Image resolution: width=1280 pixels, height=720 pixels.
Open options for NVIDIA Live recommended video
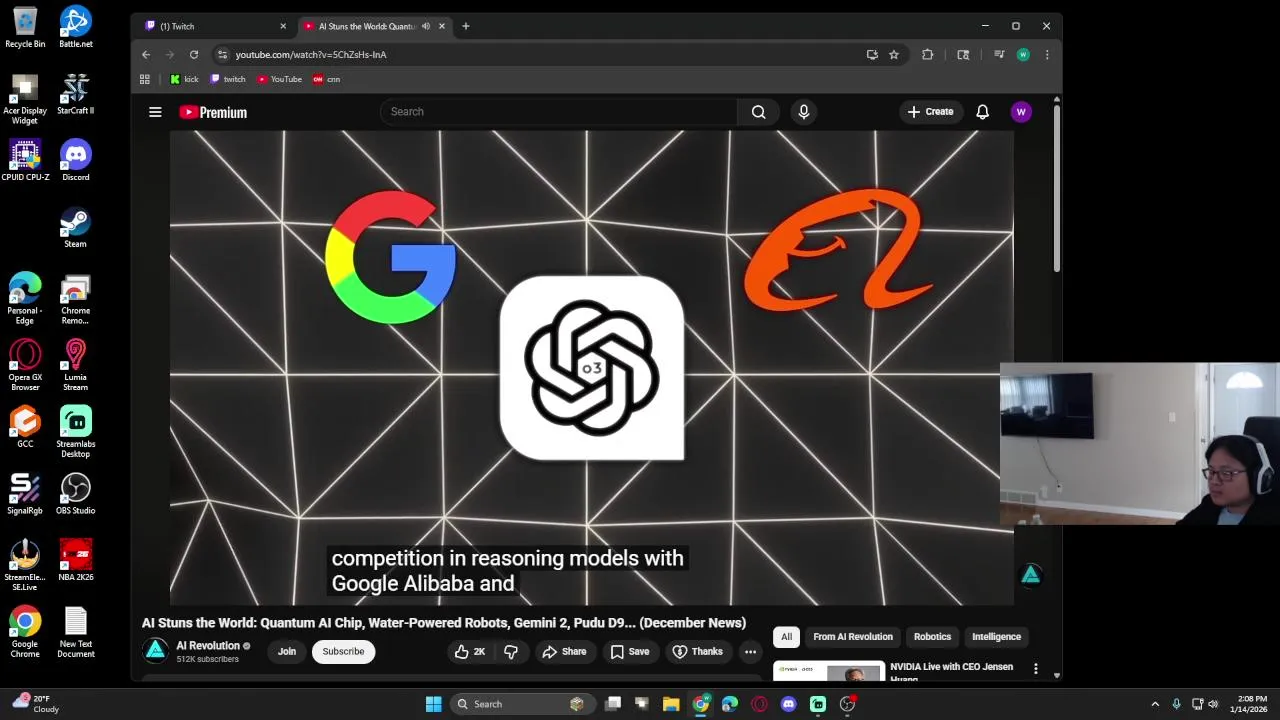click(x=1035, y=668)
